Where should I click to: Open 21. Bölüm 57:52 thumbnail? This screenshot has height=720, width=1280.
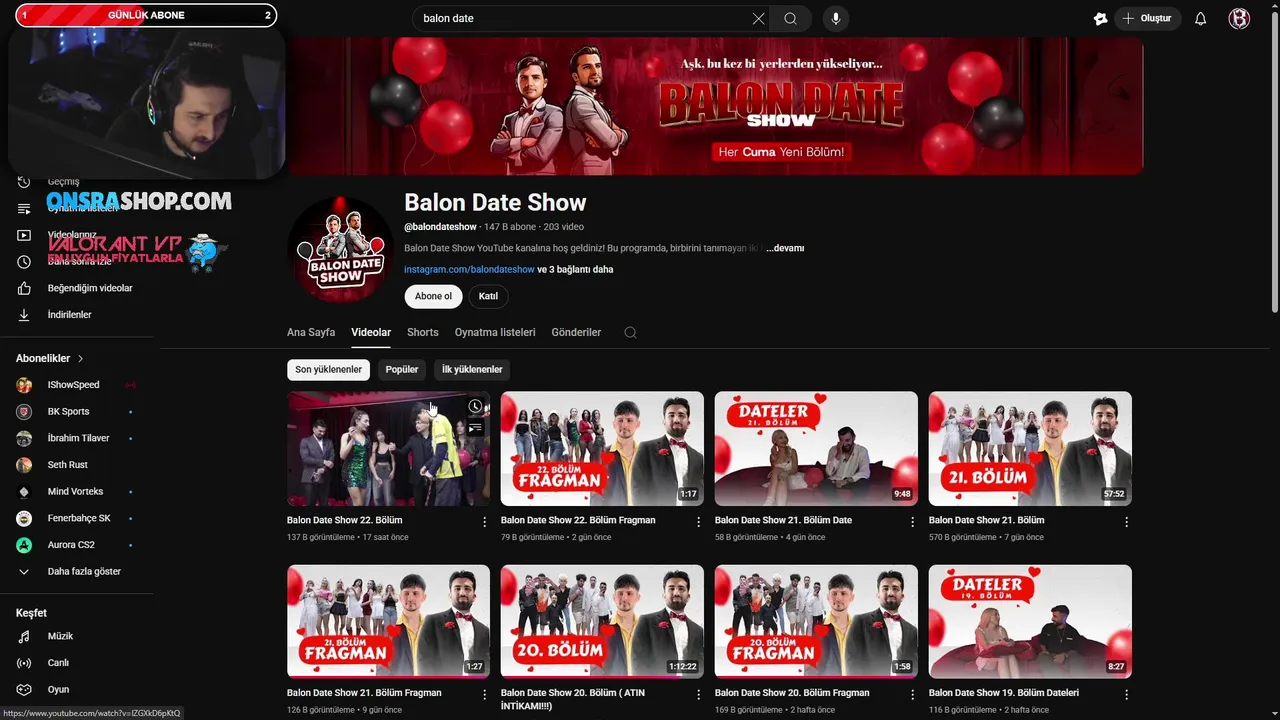click(x=1030, y=448)
